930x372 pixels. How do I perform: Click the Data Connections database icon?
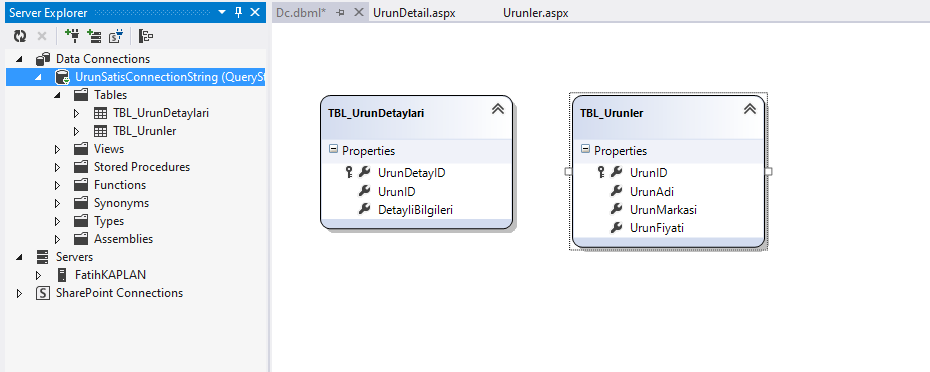coord(43,59)
